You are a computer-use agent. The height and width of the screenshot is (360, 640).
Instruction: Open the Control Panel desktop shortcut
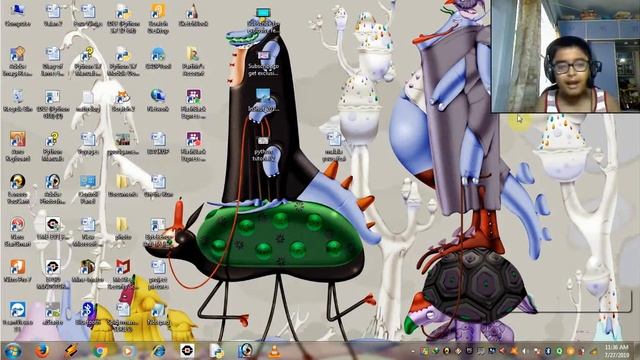pos(88,189)
